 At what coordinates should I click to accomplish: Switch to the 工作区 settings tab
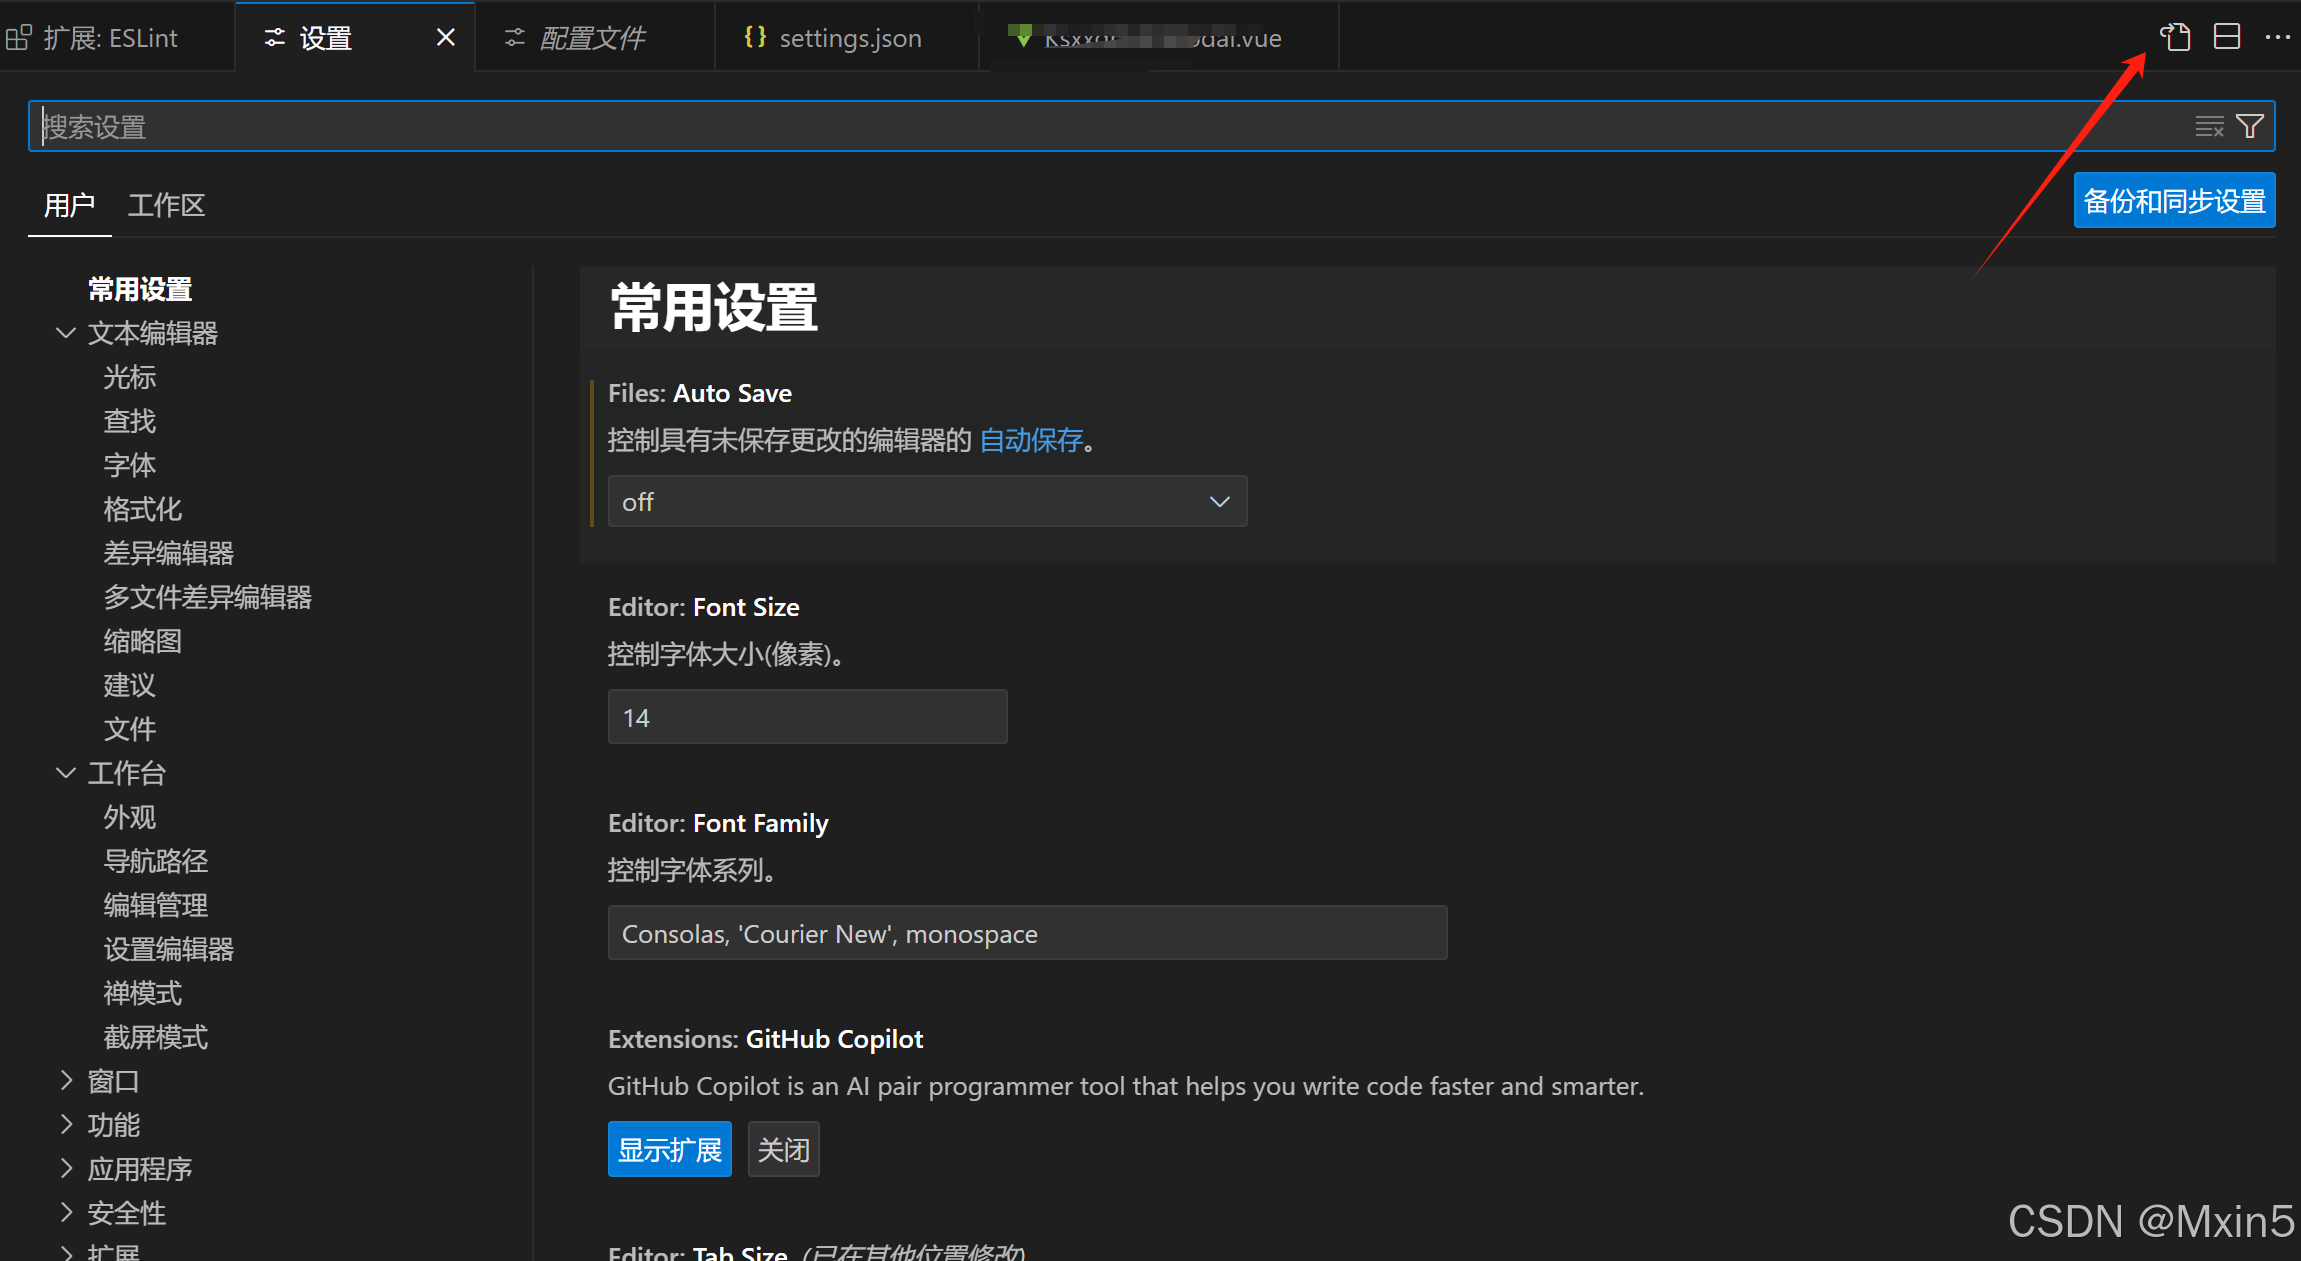click(166, 205)
